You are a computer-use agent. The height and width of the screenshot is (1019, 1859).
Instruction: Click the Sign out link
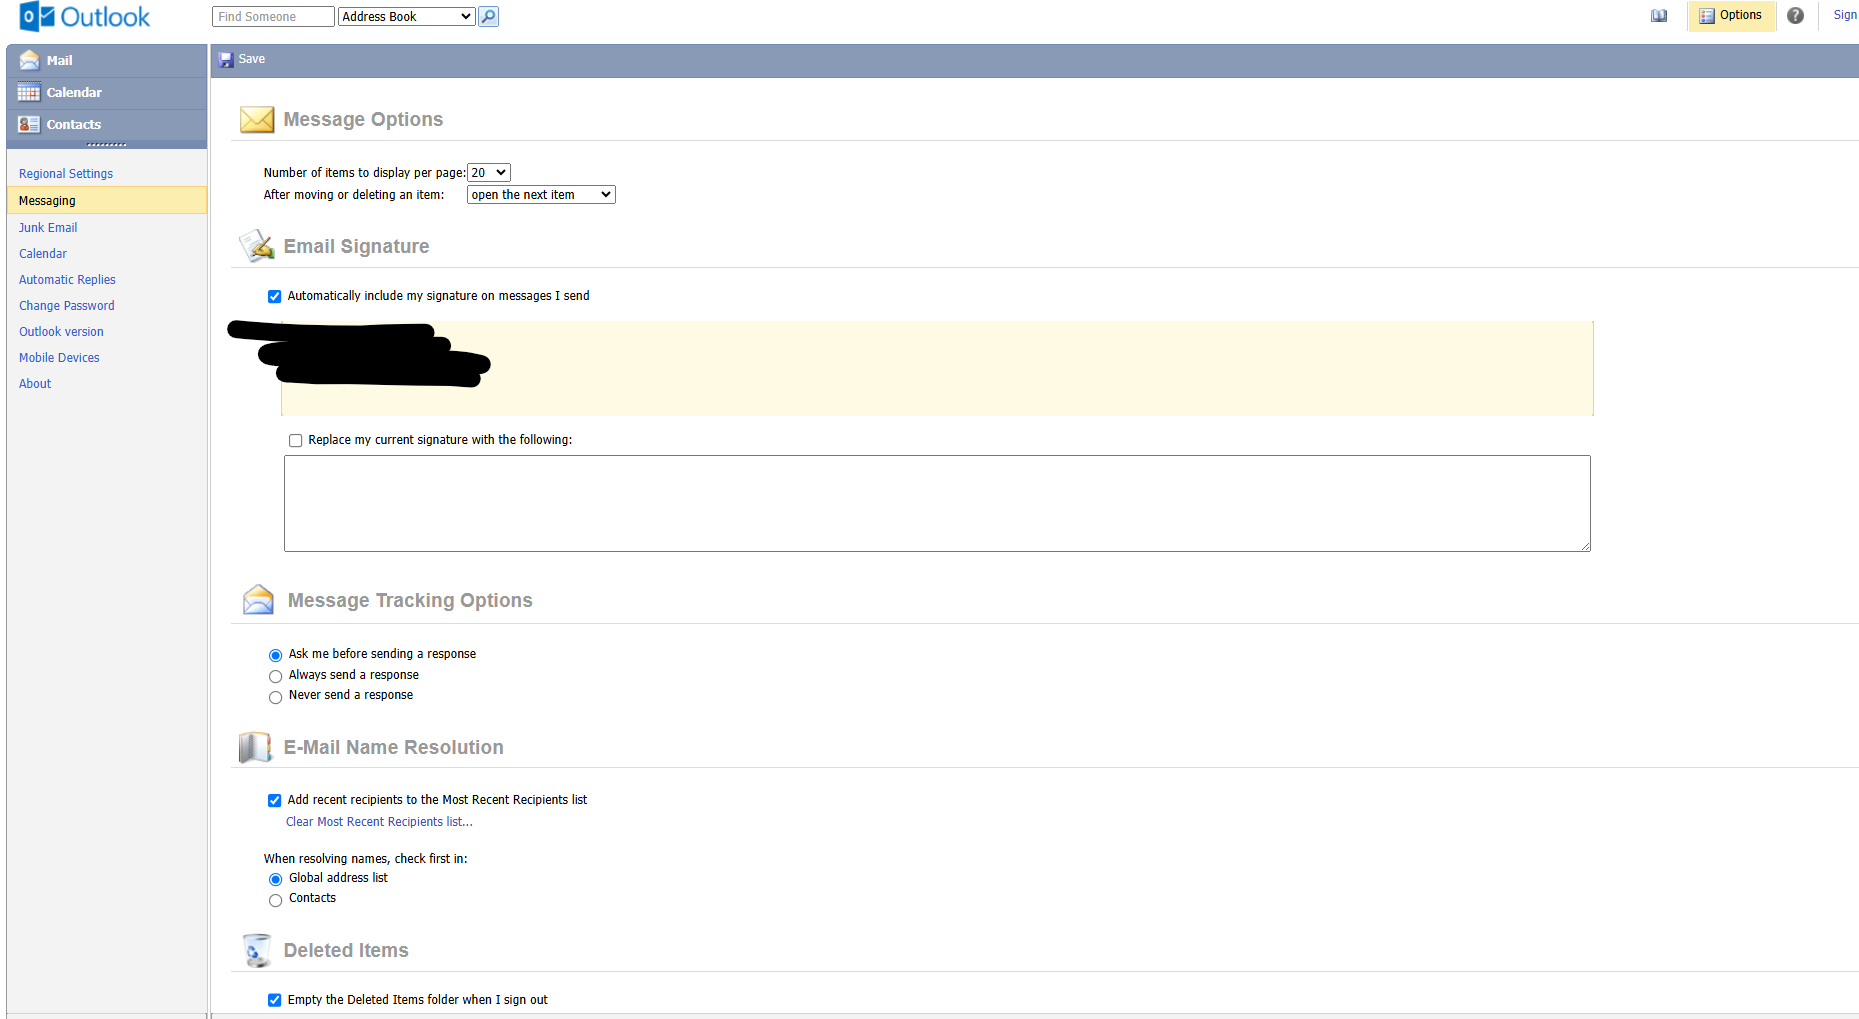coord(1845,15)
